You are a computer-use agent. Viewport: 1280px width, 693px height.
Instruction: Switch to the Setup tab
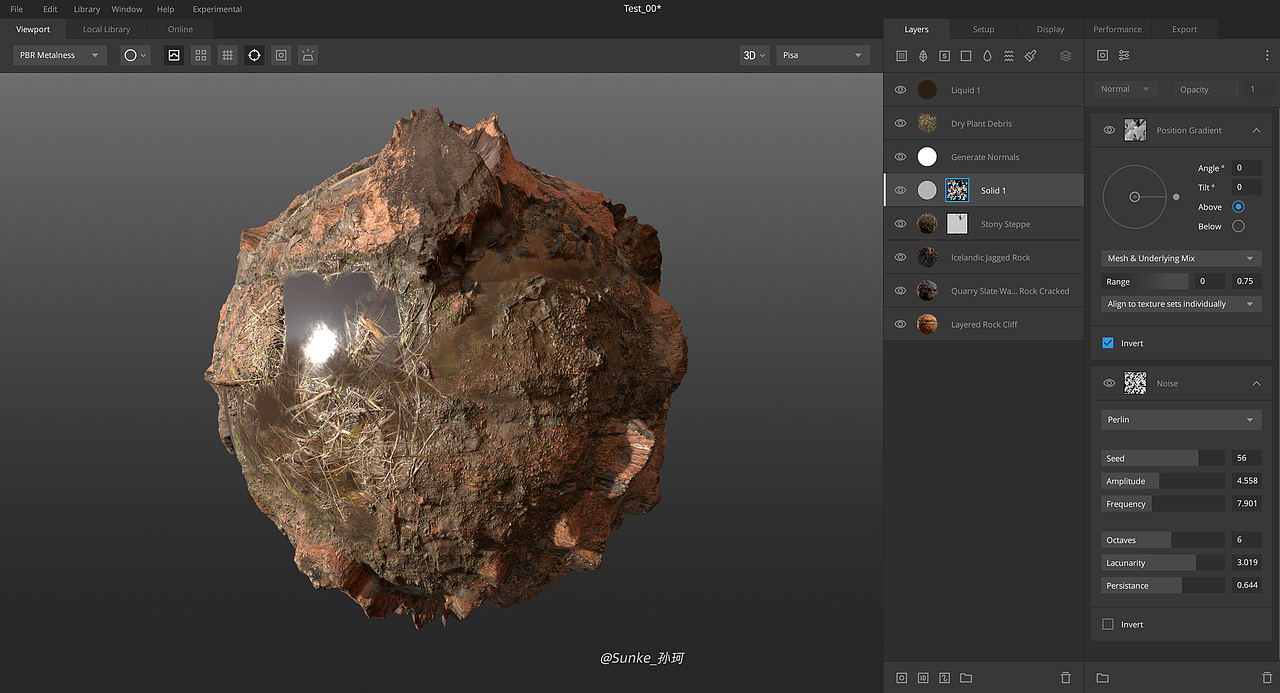(983, 29)
